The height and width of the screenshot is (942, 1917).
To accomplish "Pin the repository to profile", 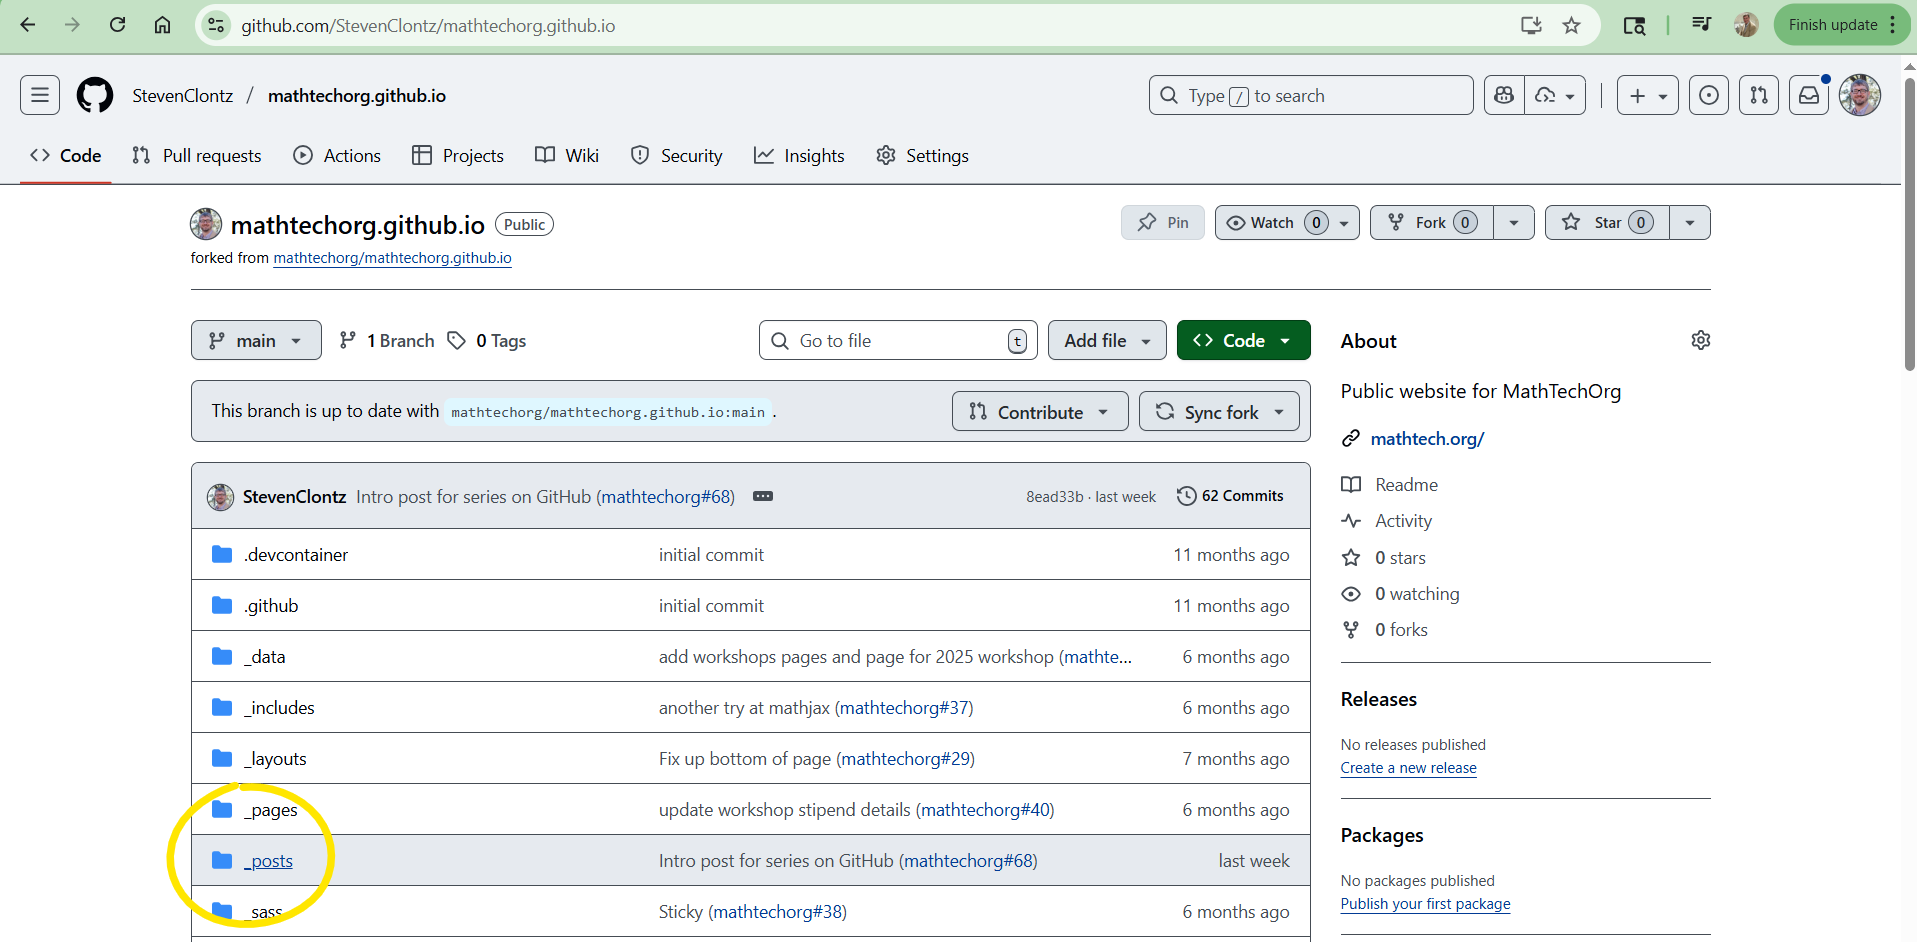I will [x=1163, y=223].
